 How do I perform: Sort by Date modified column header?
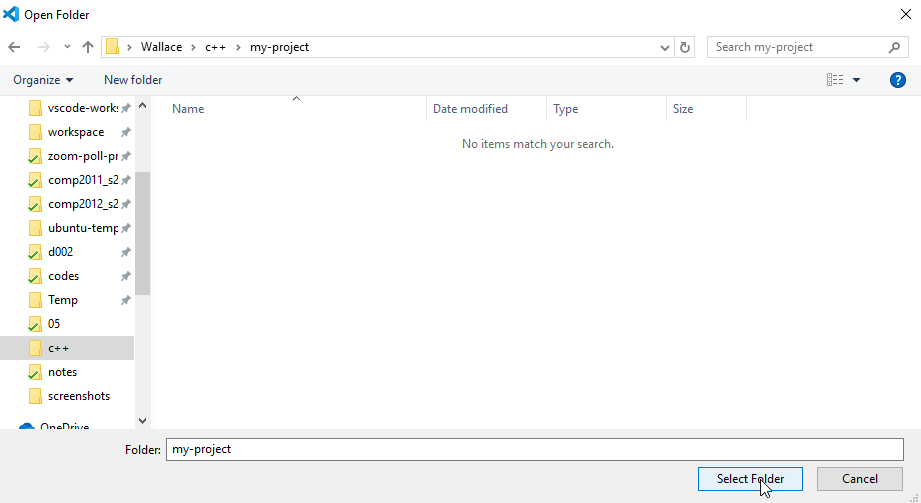click(470, 109)
